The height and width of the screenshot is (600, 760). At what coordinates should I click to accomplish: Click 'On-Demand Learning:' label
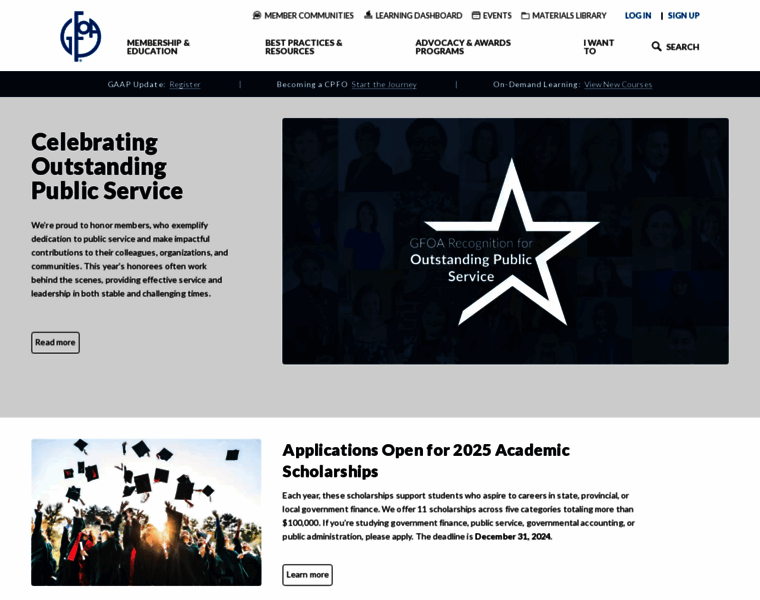point(537,84)
